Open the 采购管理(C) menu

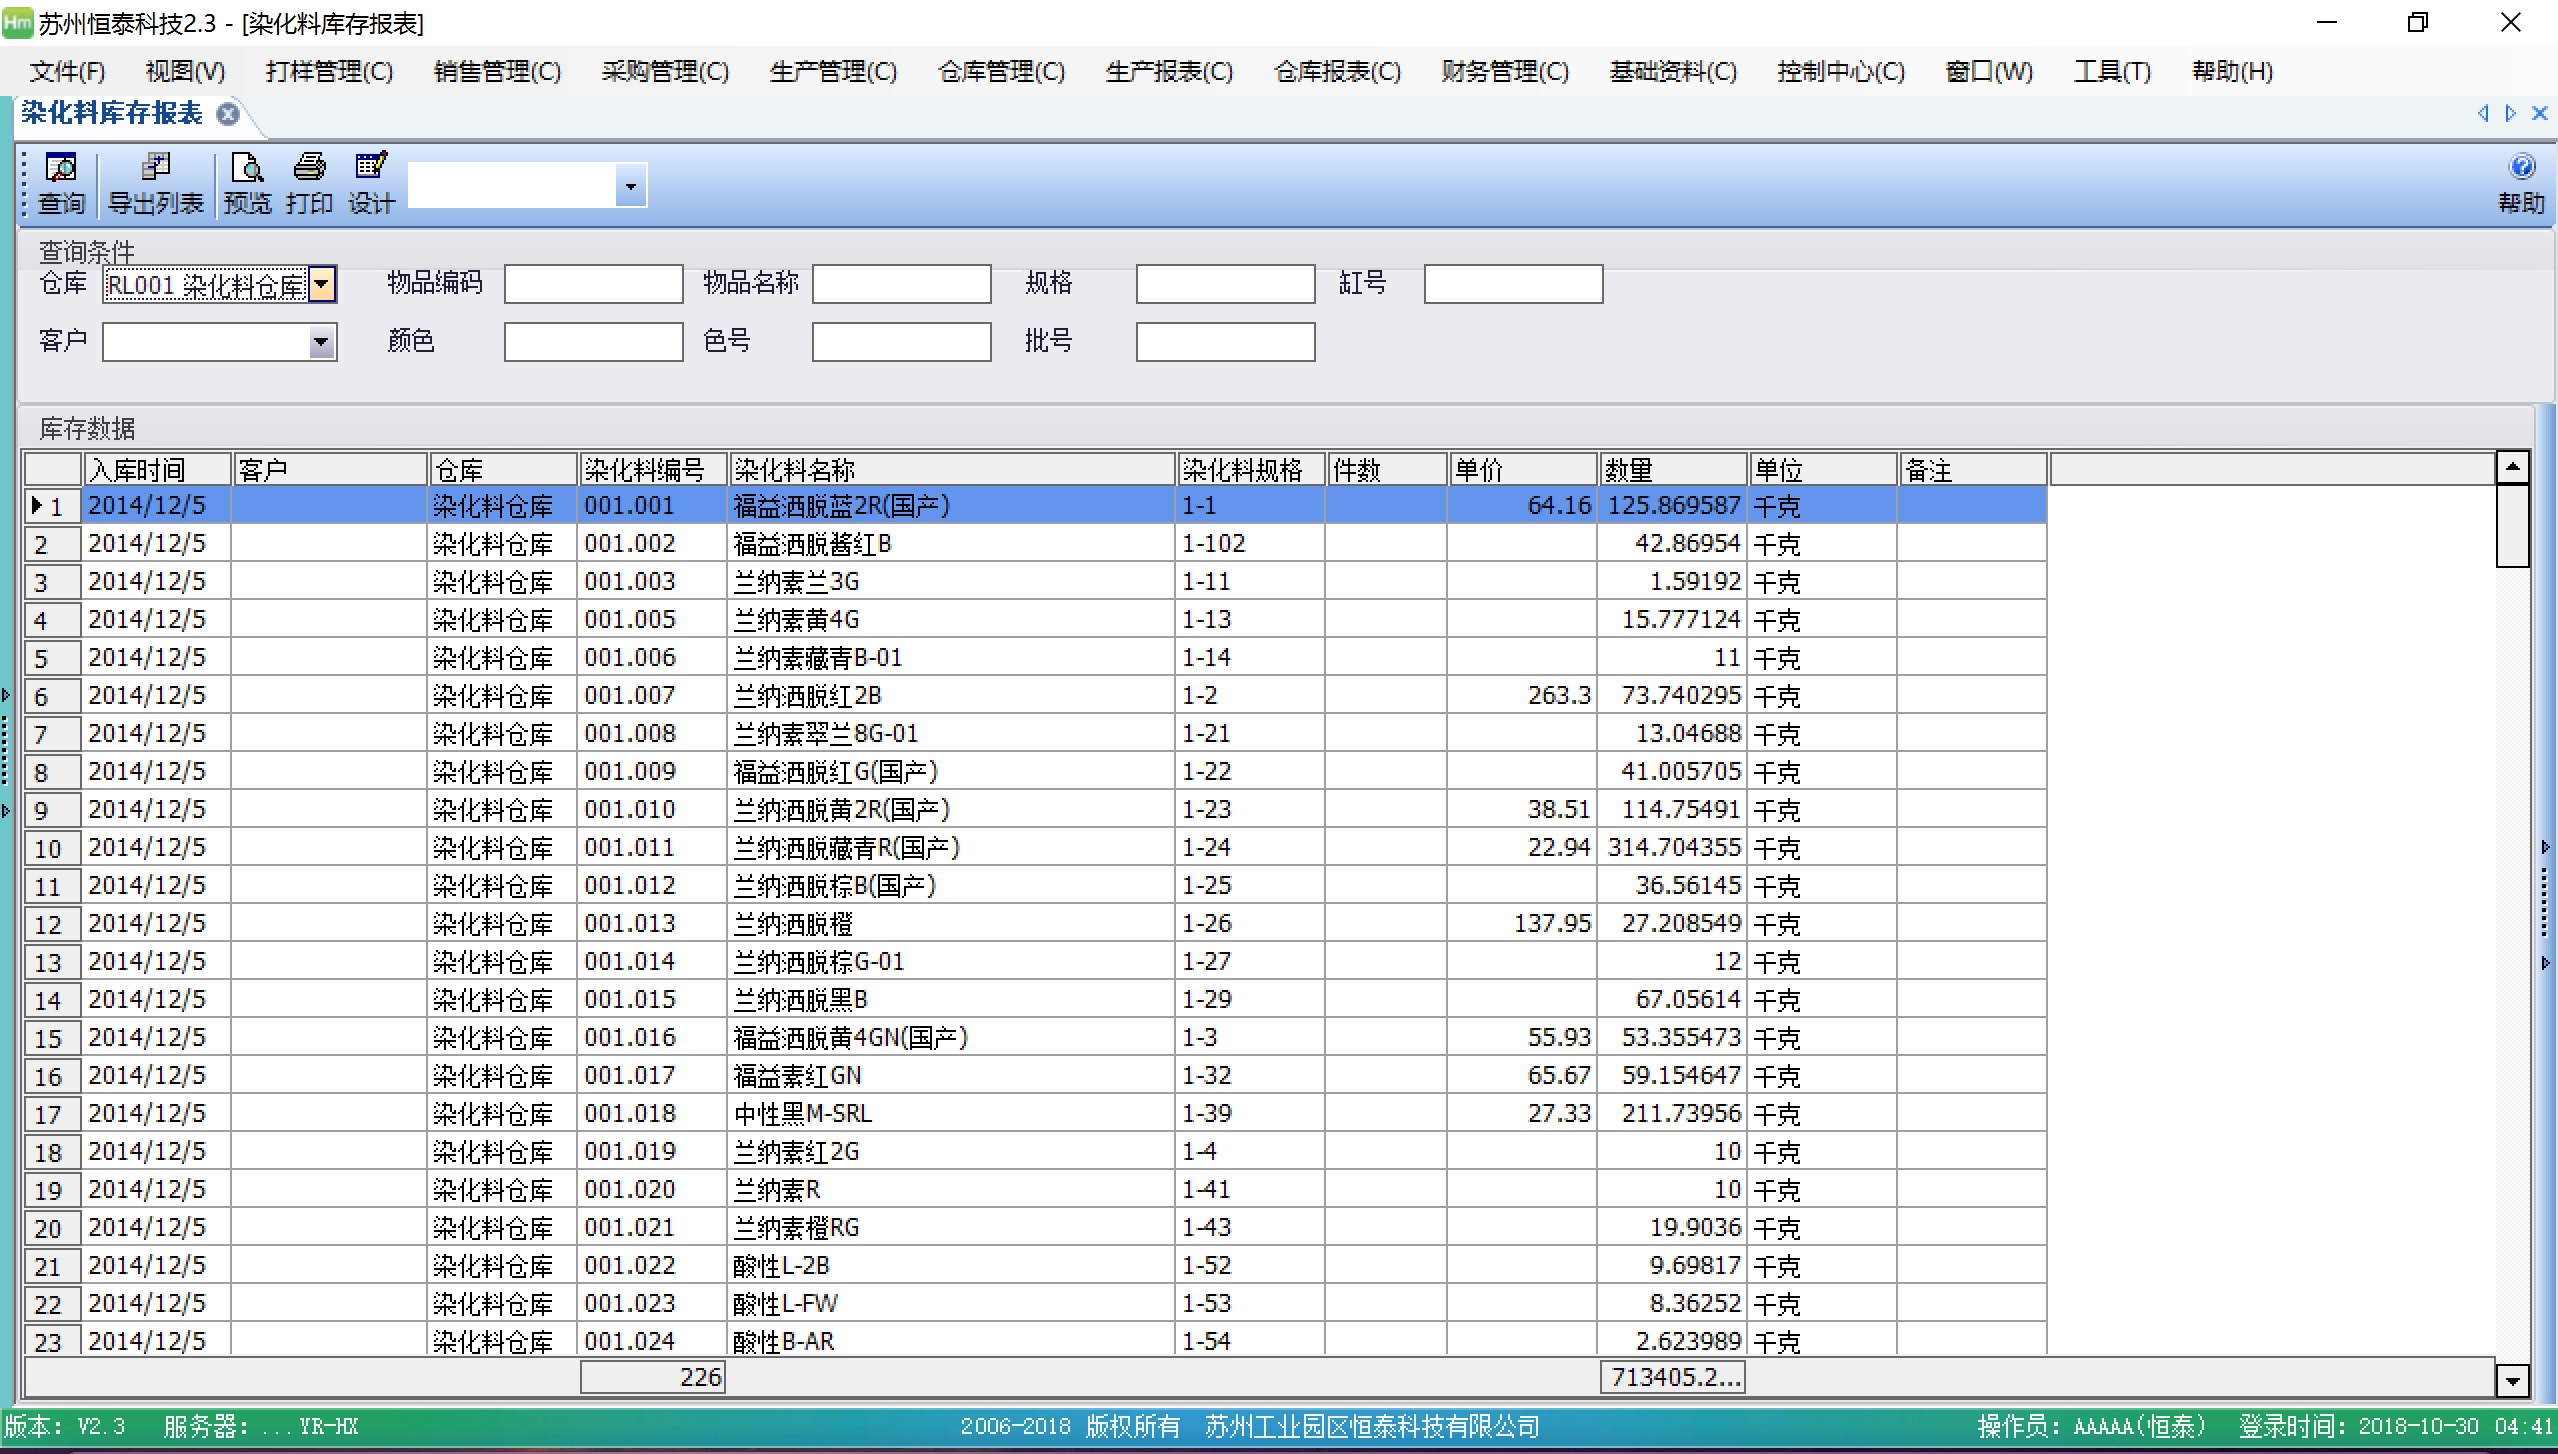[665, 72]
